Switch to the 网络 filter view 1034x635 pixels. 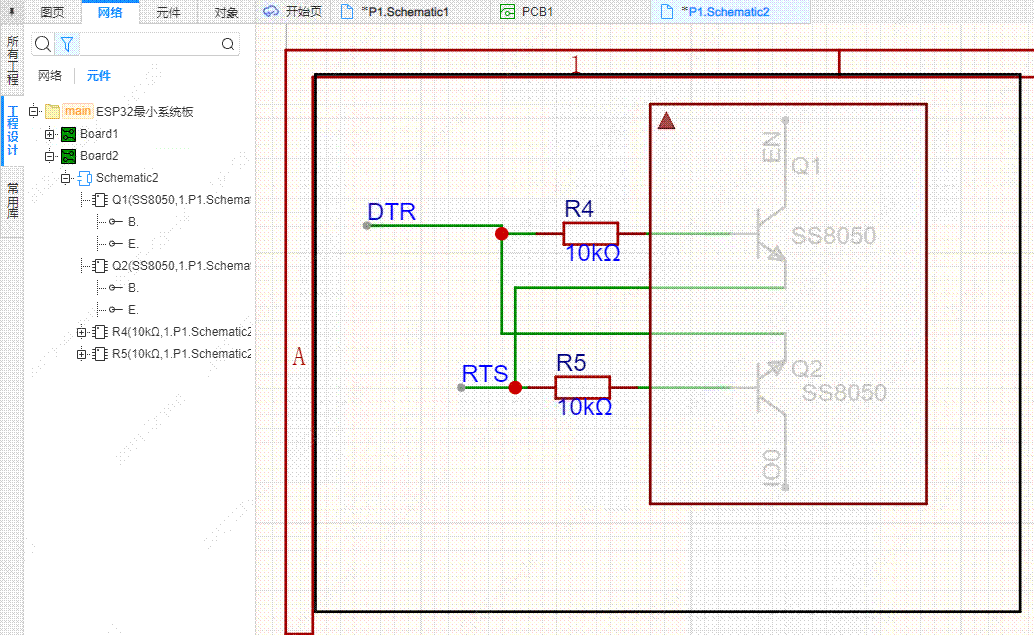pos(50,76)
